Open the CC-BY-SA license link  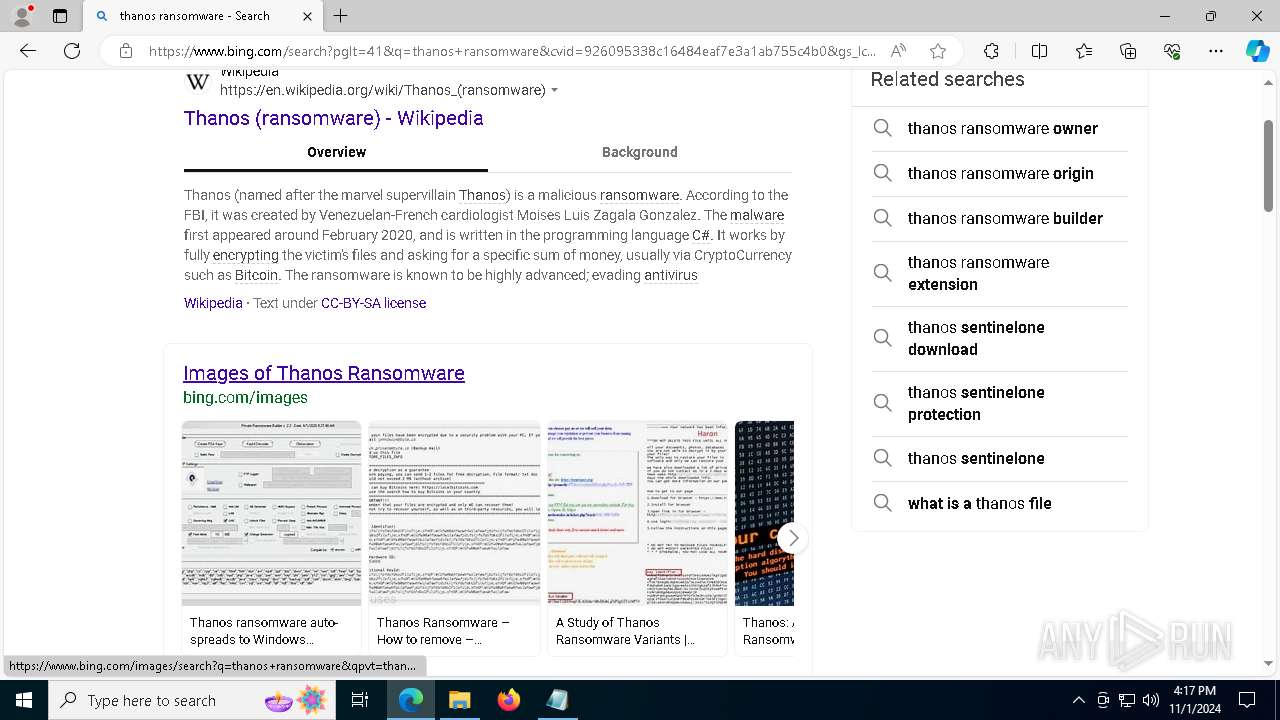[x=373, y=303]
